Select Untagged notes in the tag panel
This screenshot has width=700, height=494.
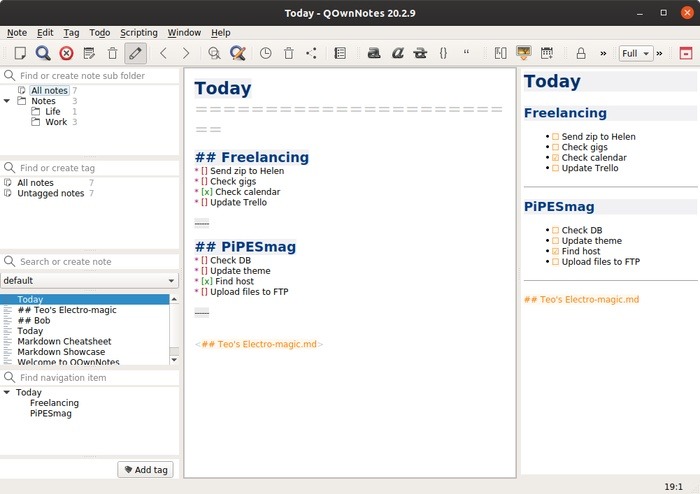(x=50, y=193)
